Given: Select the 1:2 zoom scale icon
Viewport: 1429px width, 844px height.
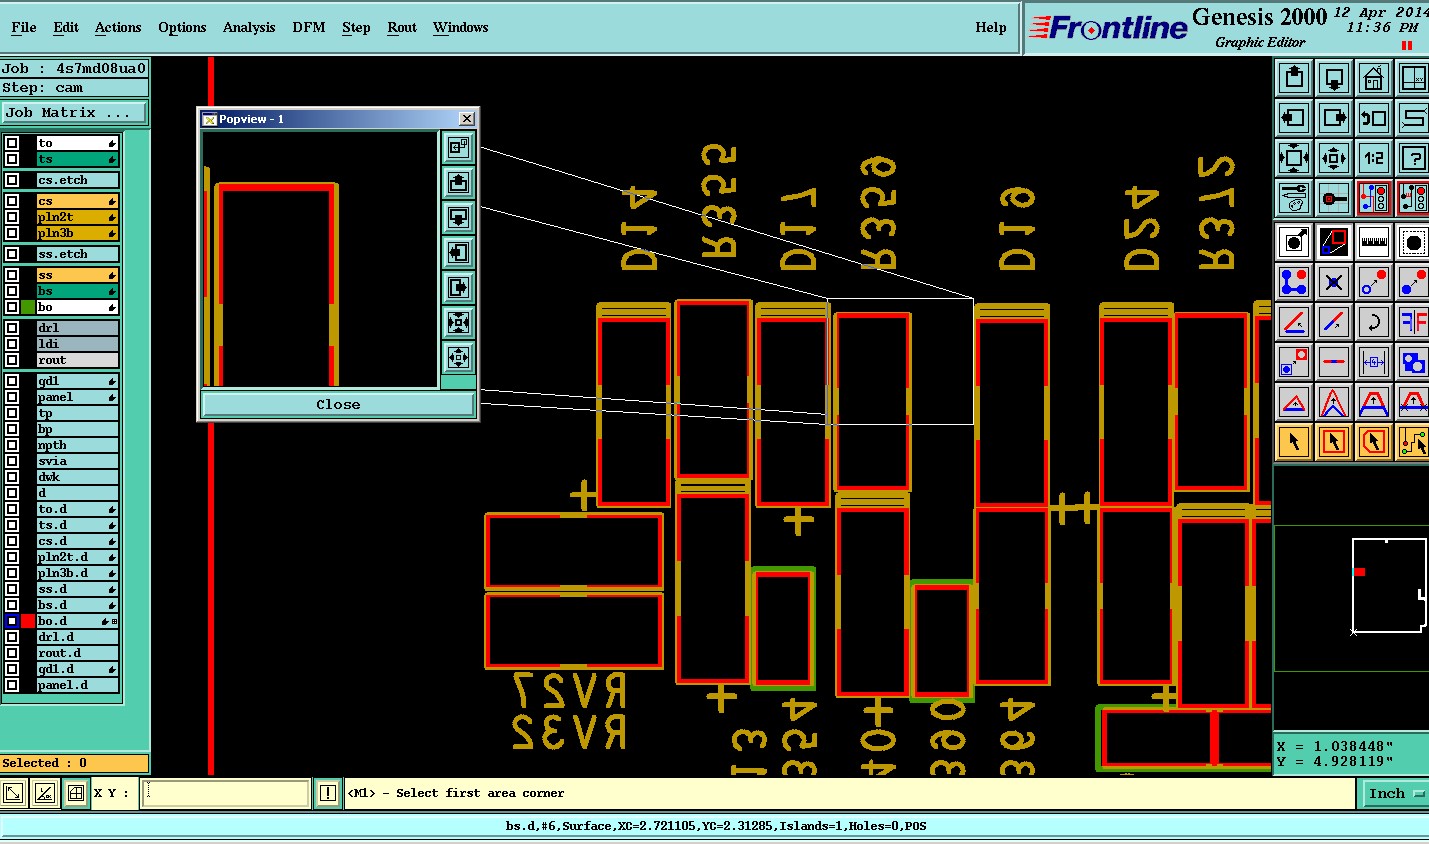Looking at the screenshot, I should pos(1373,158).
